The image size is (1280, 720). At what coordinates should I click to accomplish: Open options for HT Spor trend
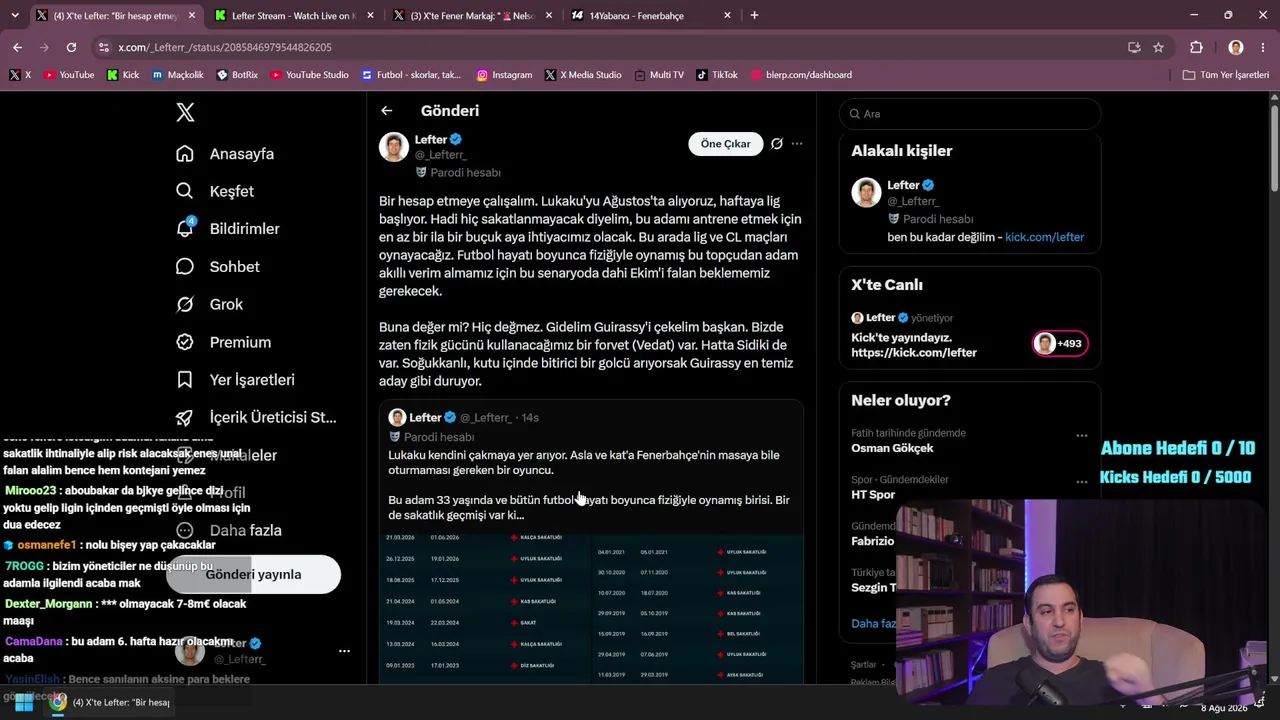tap(1081, 482)
